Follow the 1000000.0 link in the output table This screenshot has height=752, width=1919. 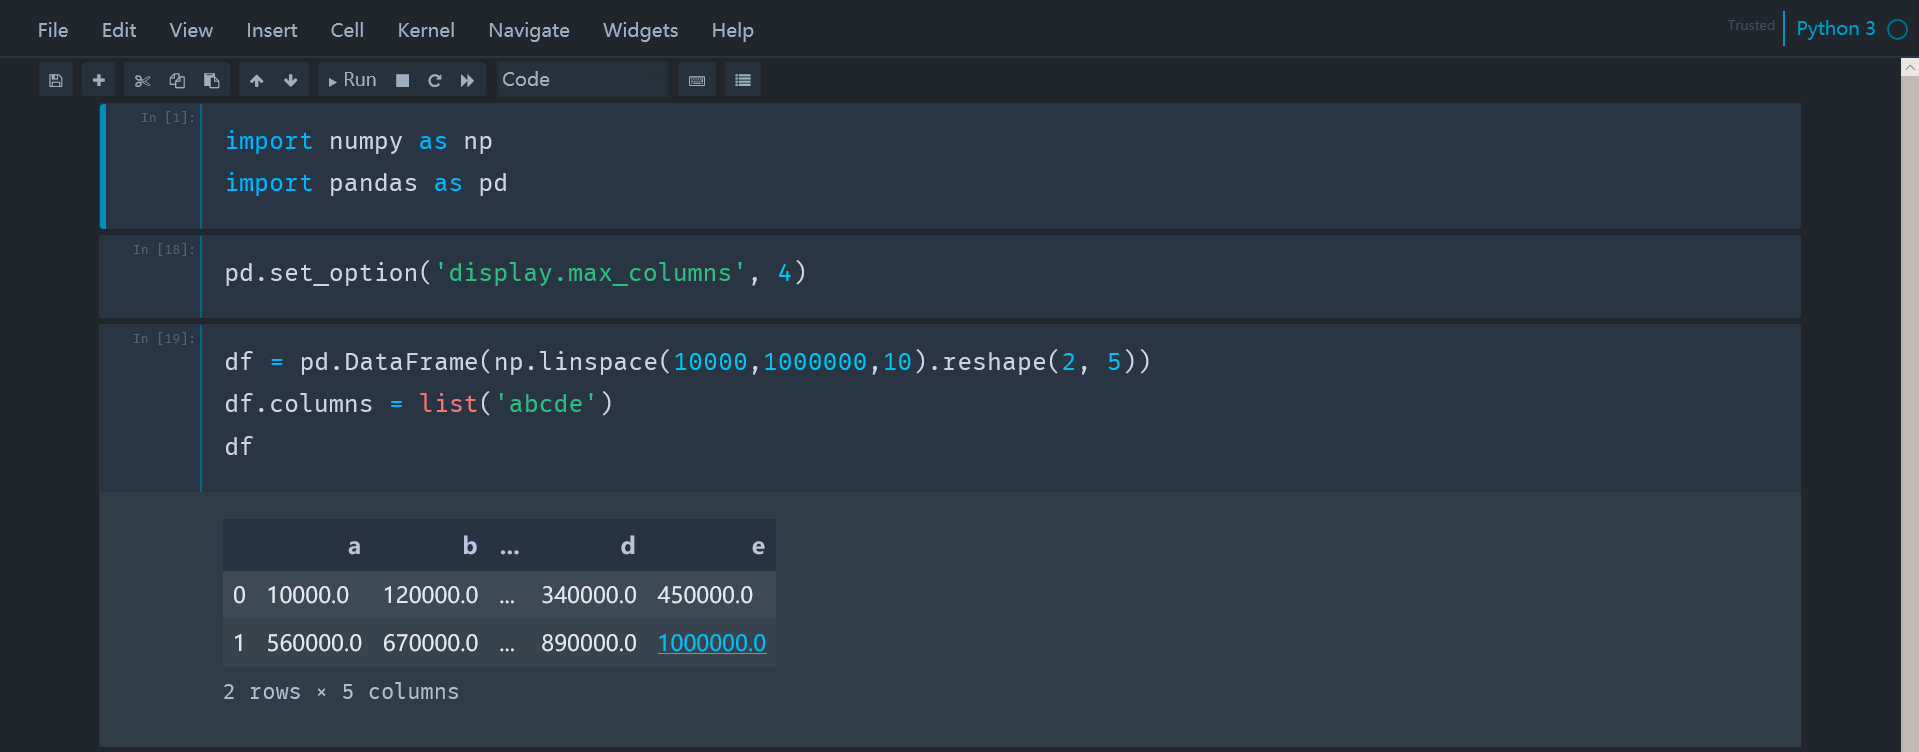(712, 643)
